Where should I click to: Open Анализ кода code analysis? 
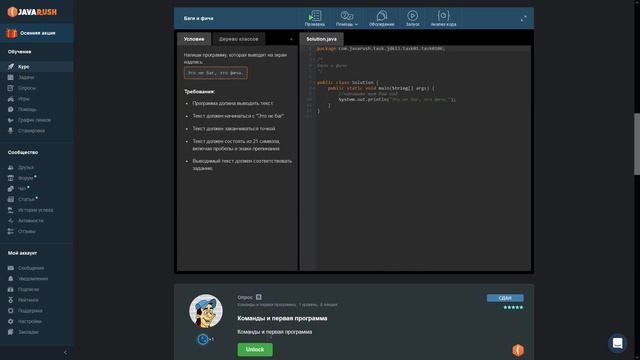[443, 18]
